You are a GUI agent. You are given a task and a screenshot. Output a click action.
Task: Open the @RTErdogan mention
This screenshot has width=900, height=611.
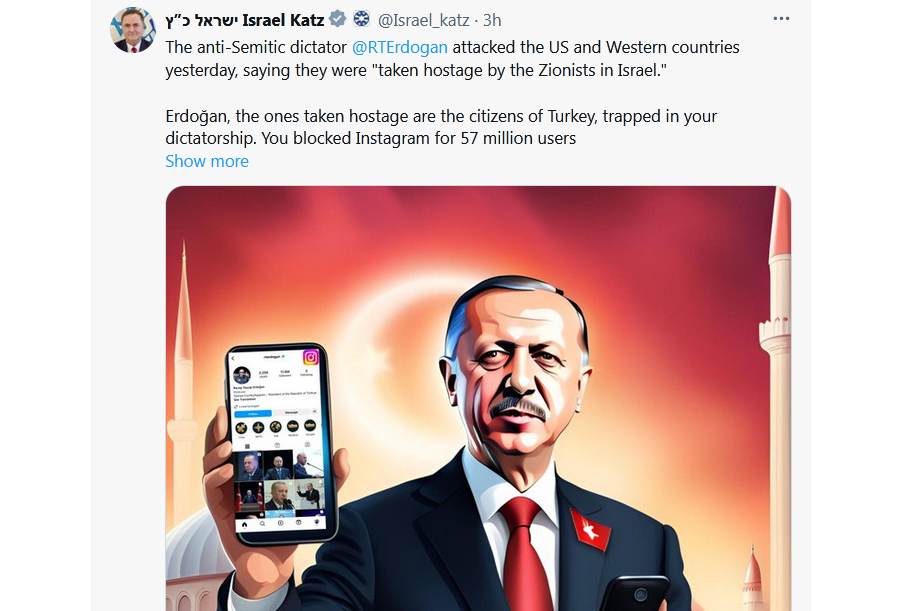pos(399,47)
